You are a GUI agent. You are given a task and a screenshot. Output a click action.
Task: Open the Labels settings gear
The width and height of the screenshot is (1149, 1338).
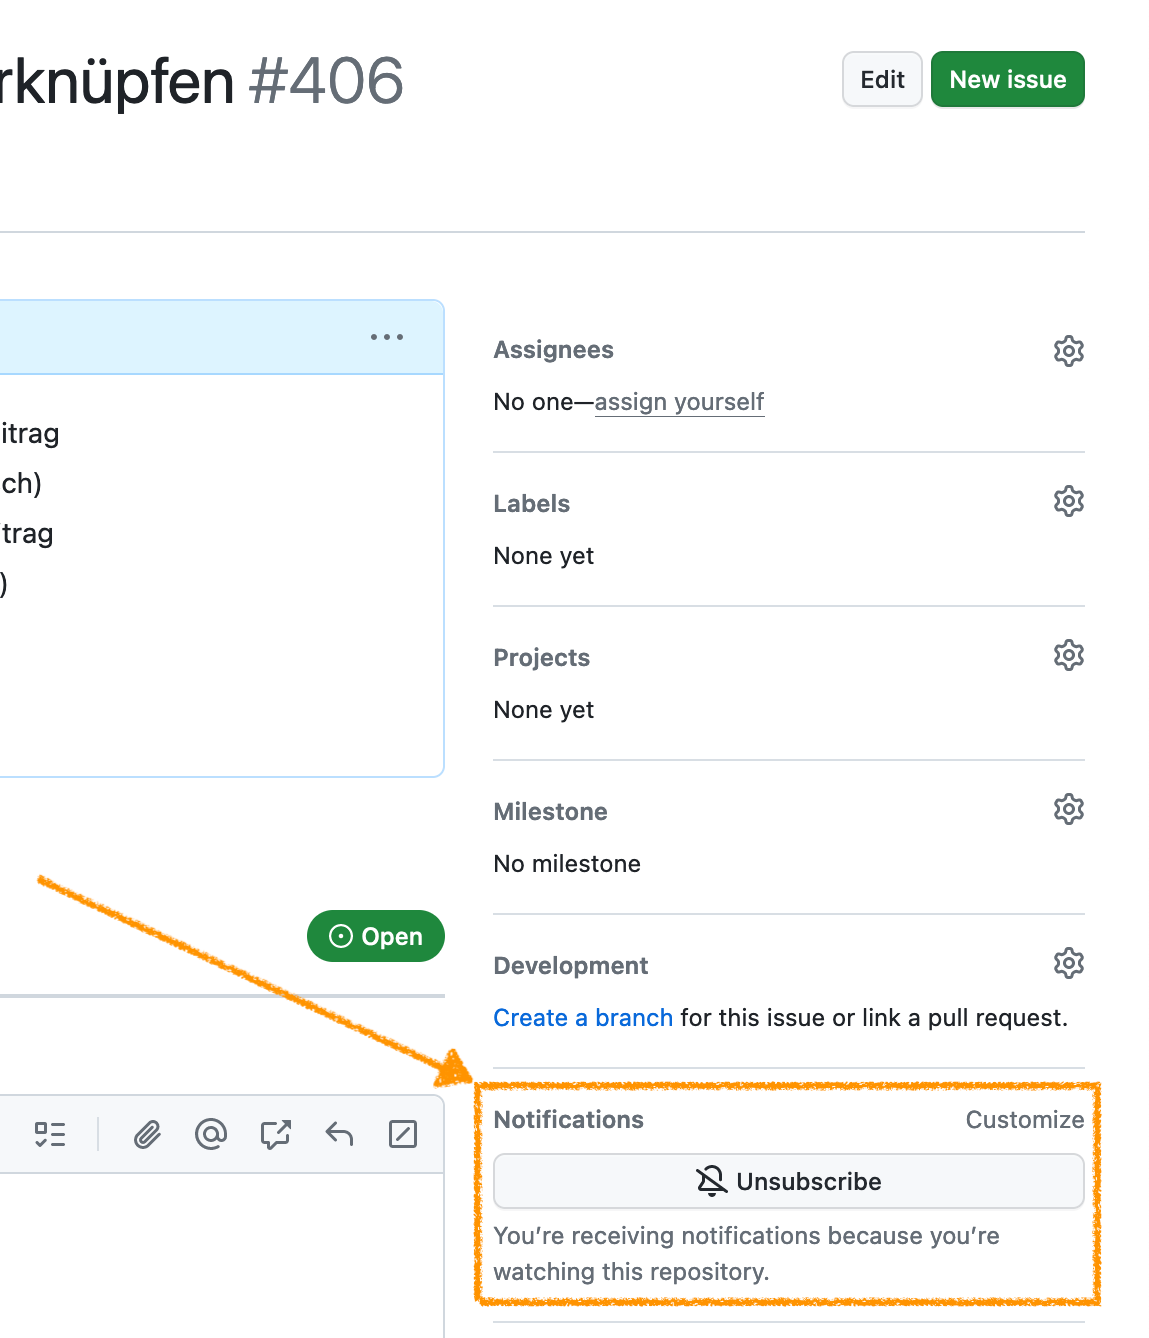tap(1068, 501)
